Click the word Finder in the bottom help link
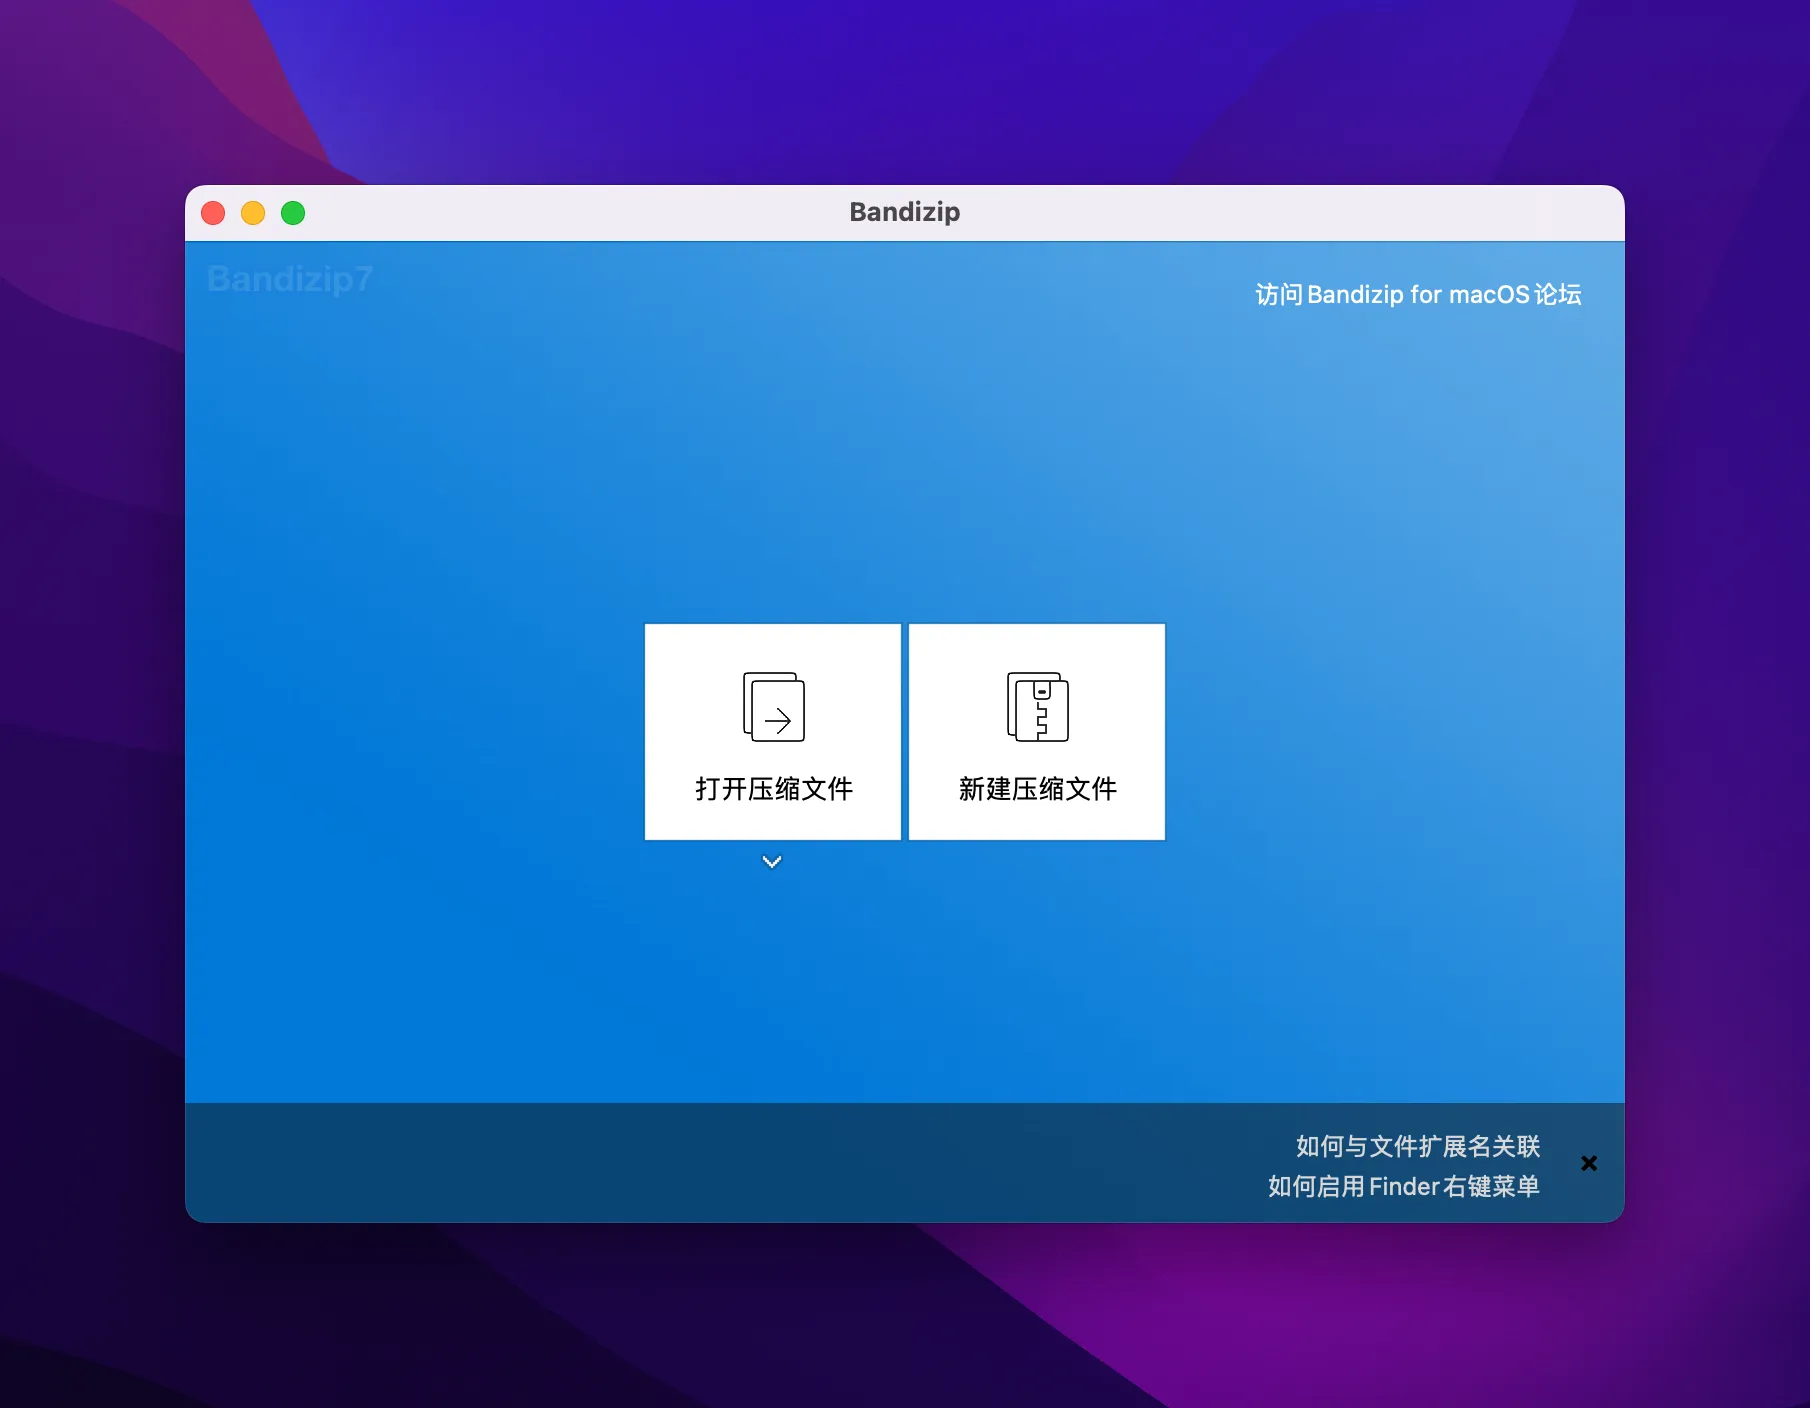Screen dimensions: 1810x1408 pos(1404,1187)
